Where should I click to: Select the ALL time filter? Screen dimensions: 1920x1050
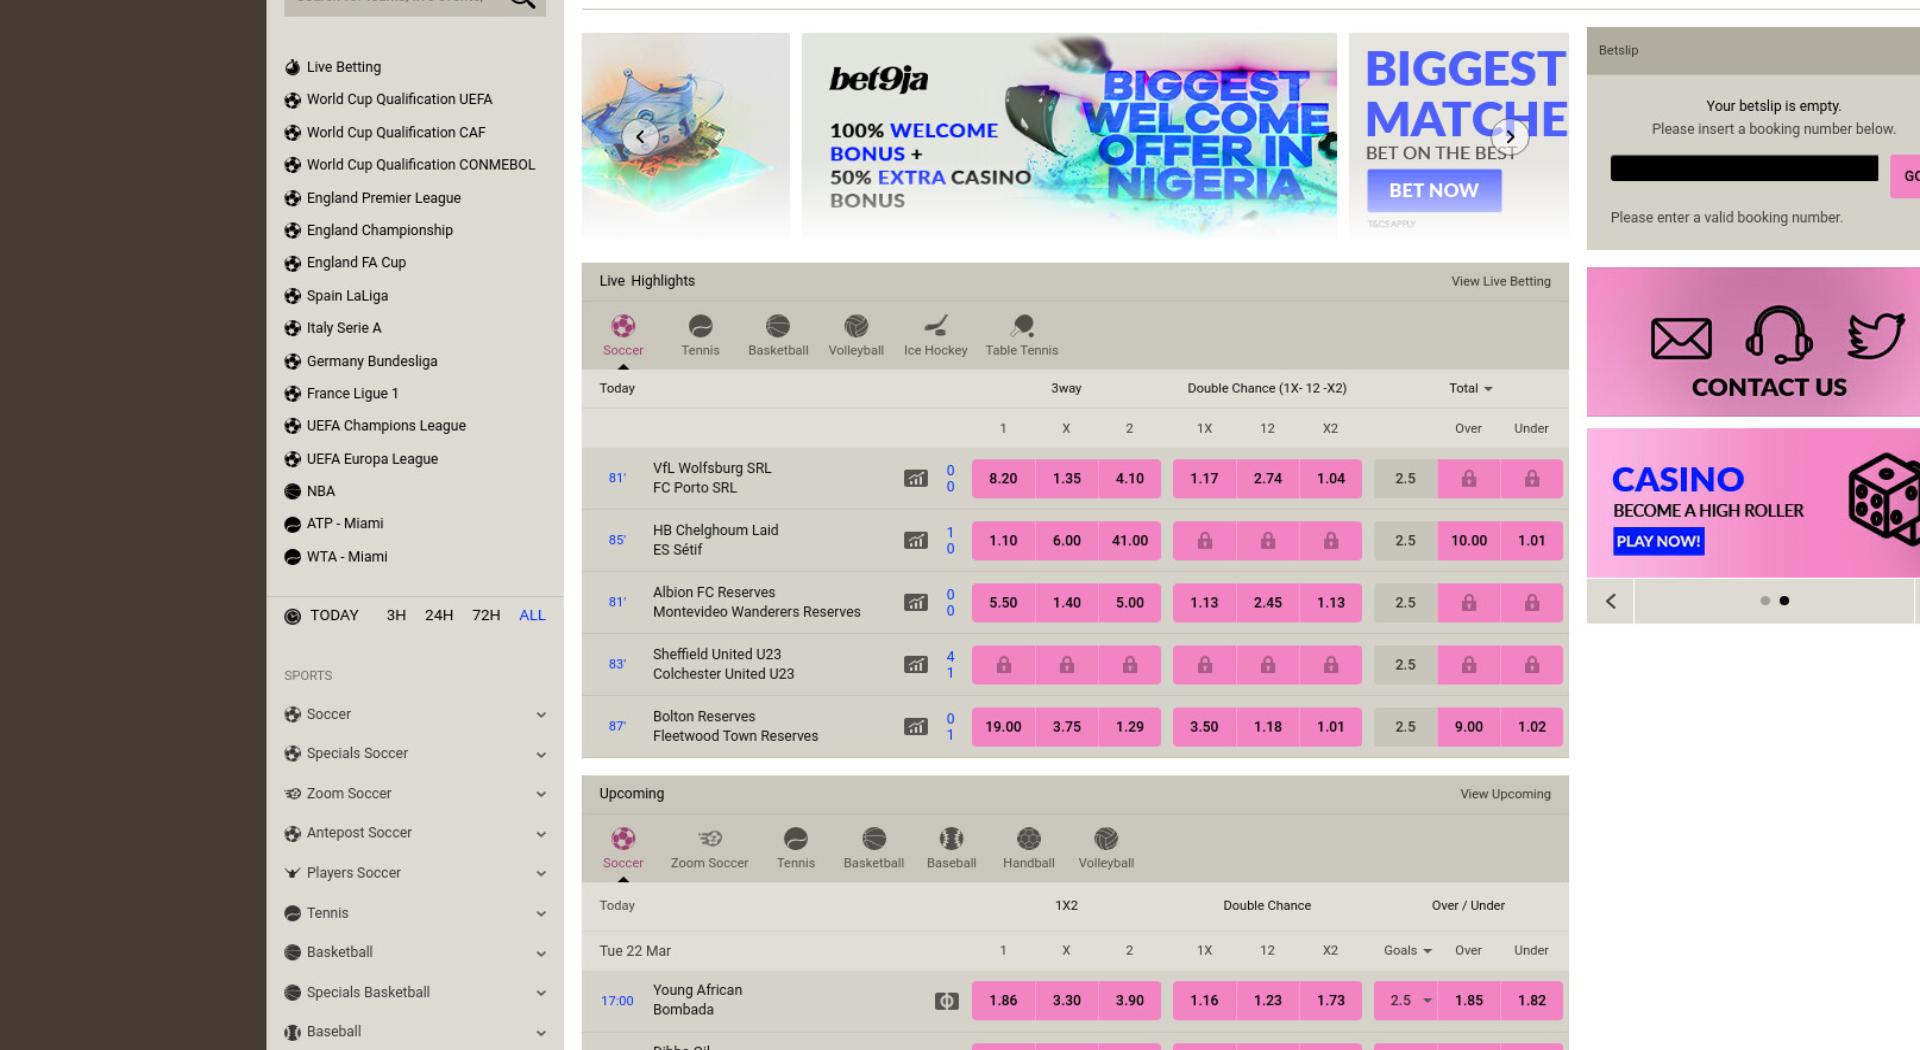tap(532, 615)
